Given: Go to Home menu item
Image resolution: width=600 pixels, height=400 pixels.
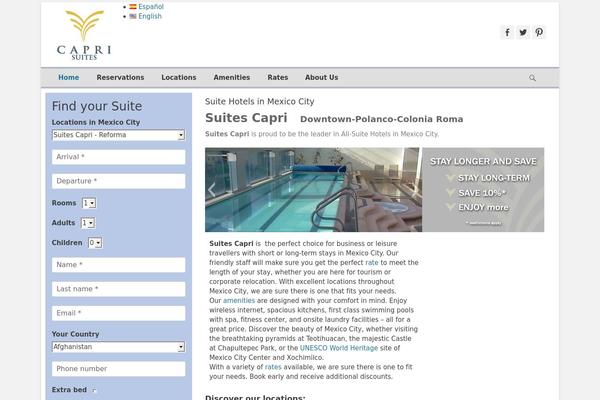Looking at the screenshot, I should tap(68, 77).
